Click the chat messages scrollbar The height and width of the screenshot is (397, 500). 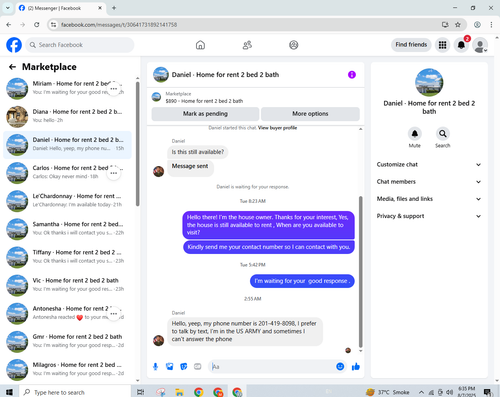[x=360, y=272]
